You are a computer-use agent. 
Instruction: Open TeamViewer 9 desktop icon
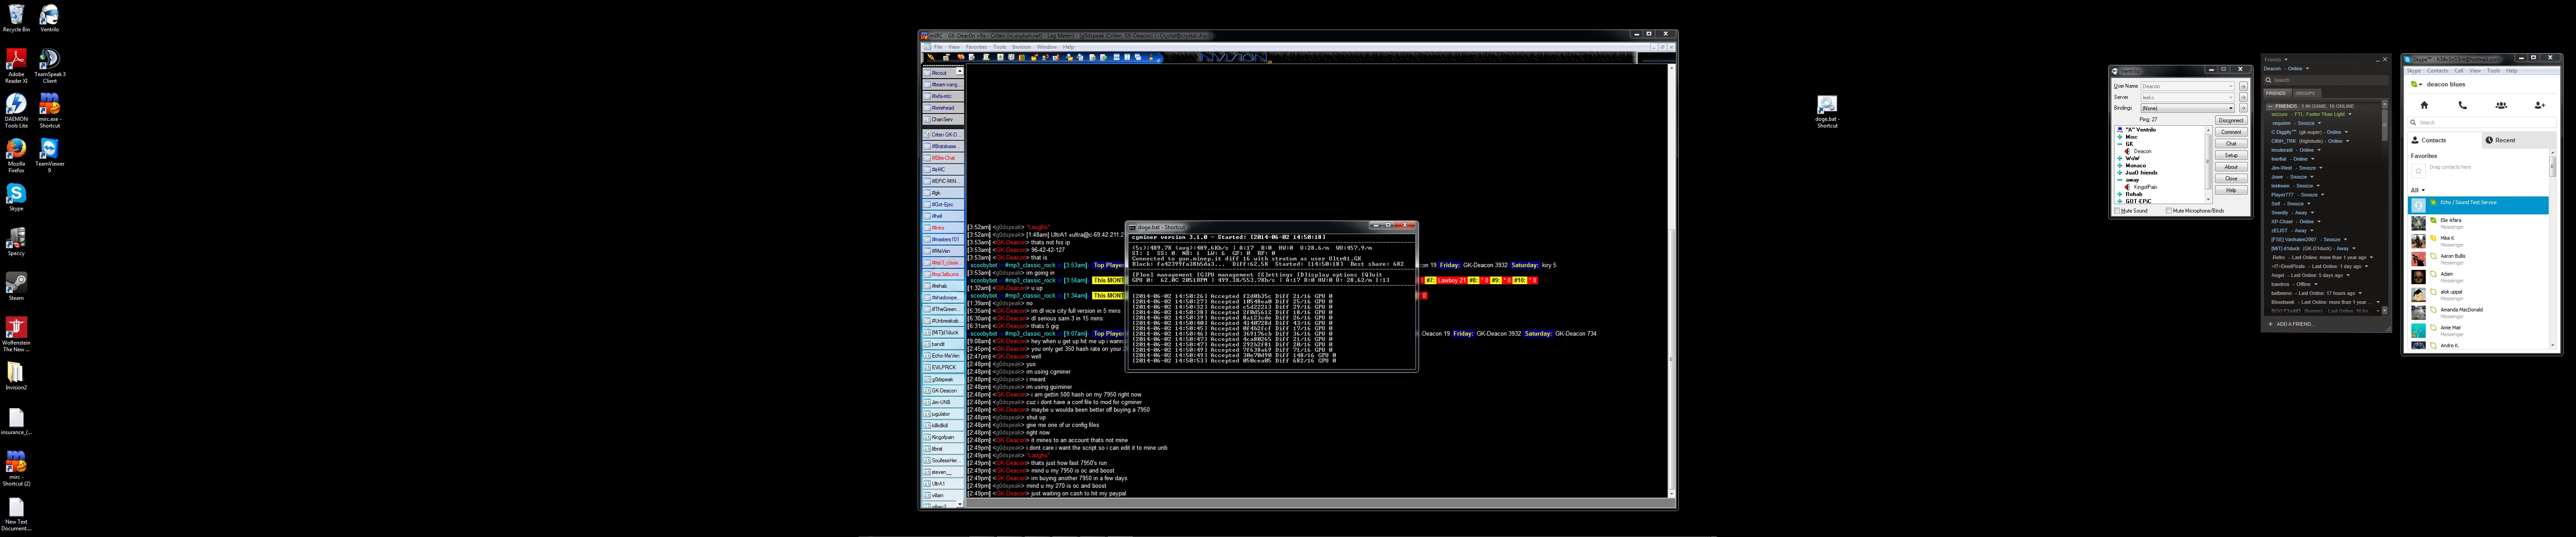[49, 155]
